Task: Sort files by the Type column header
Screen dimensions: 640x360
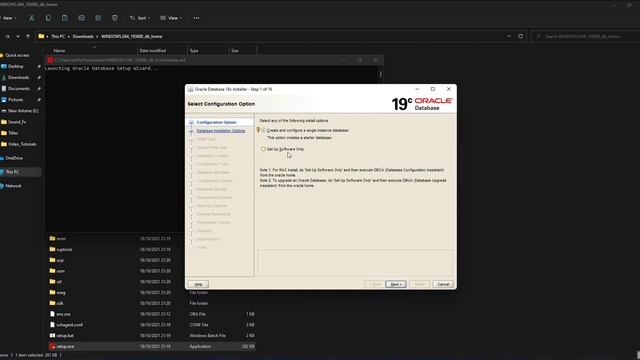Action: click(194, 51)
